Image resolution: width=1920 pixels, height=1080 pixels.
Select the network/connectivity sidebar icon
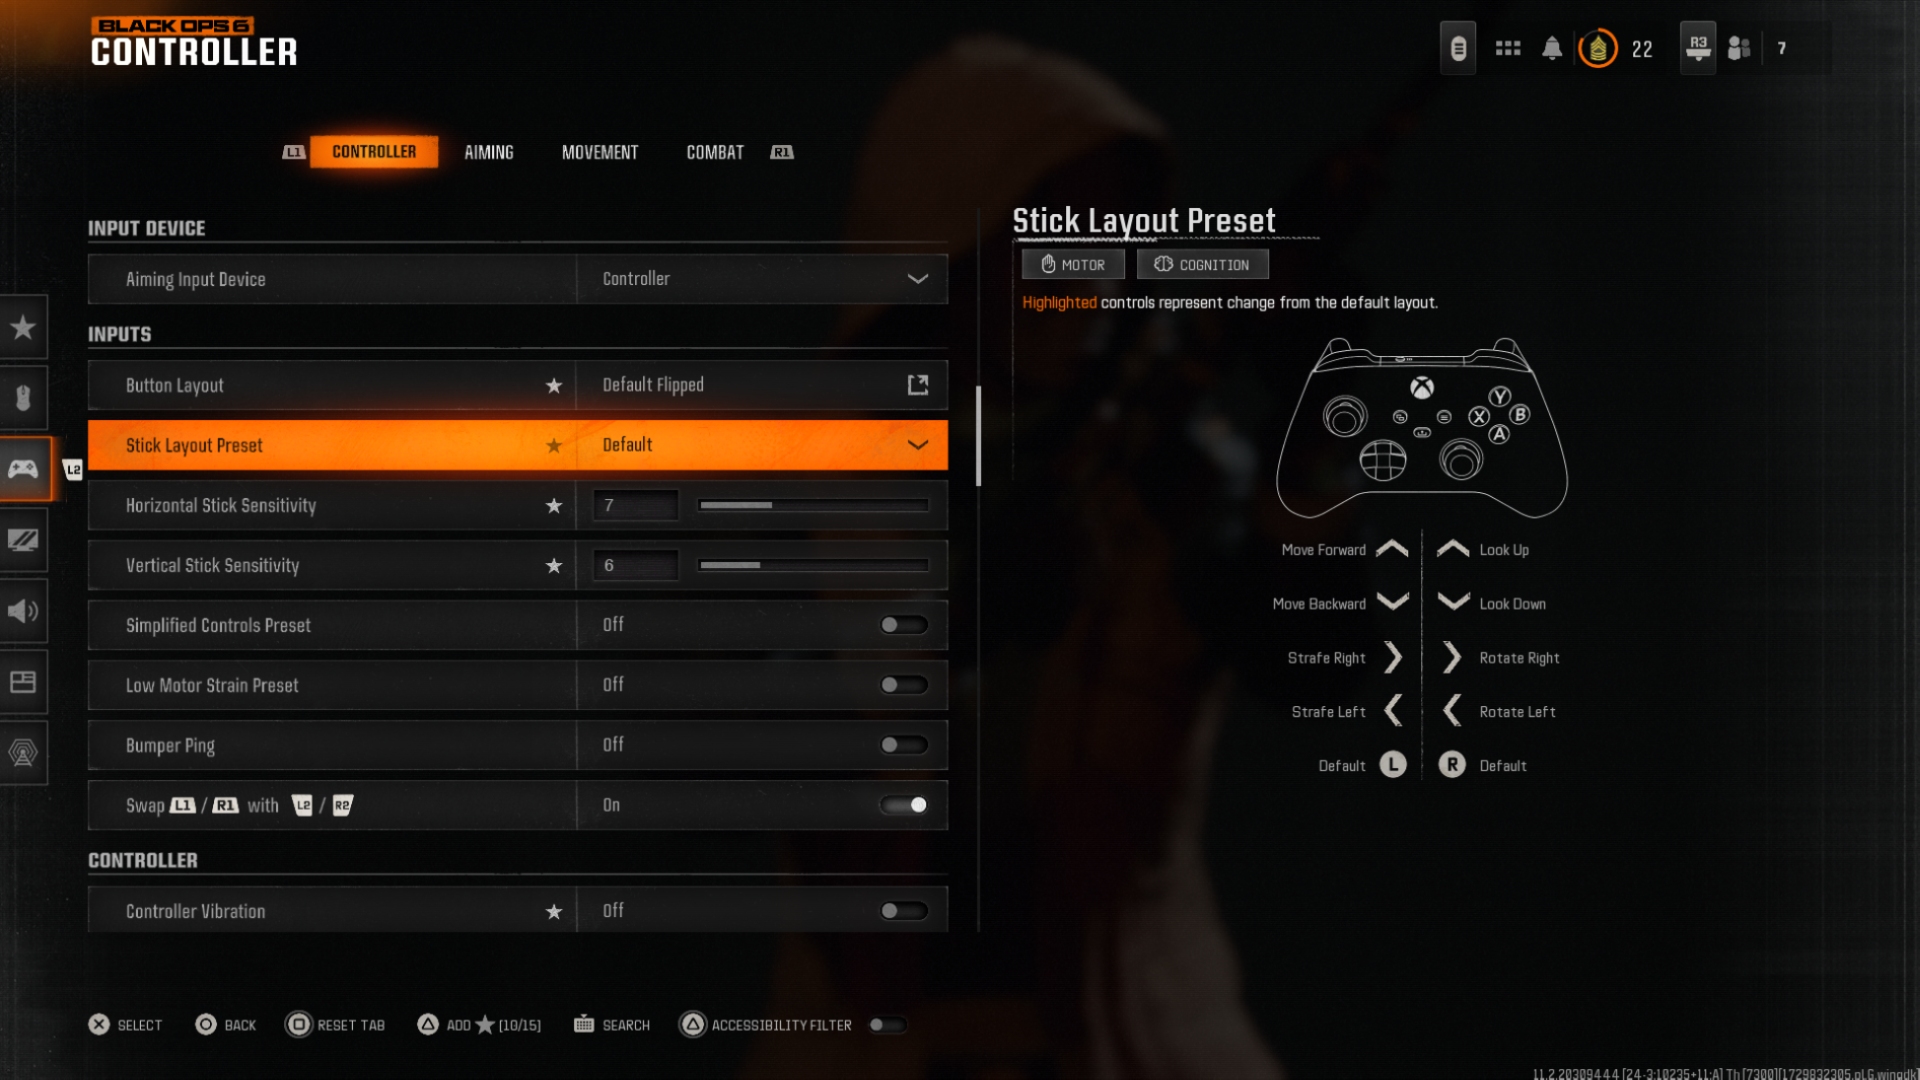pyautogui.click(x=24, y=754)
